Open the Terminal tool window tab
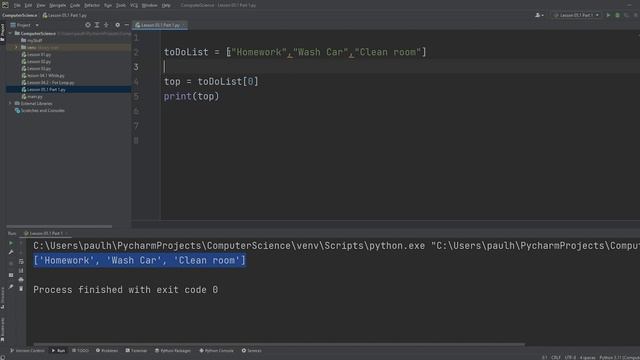 pos(136,351)
